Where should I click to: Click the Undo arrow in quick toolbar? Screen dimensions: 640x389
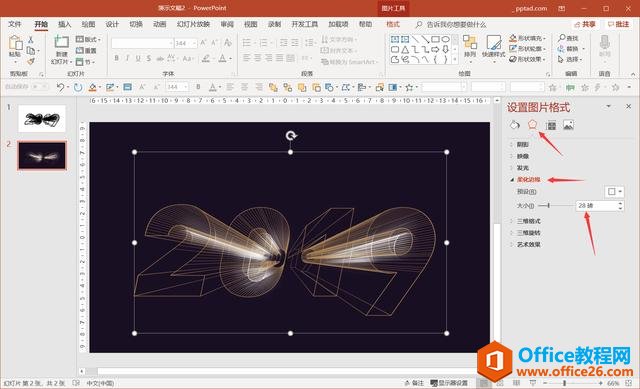tap(60, 87)
